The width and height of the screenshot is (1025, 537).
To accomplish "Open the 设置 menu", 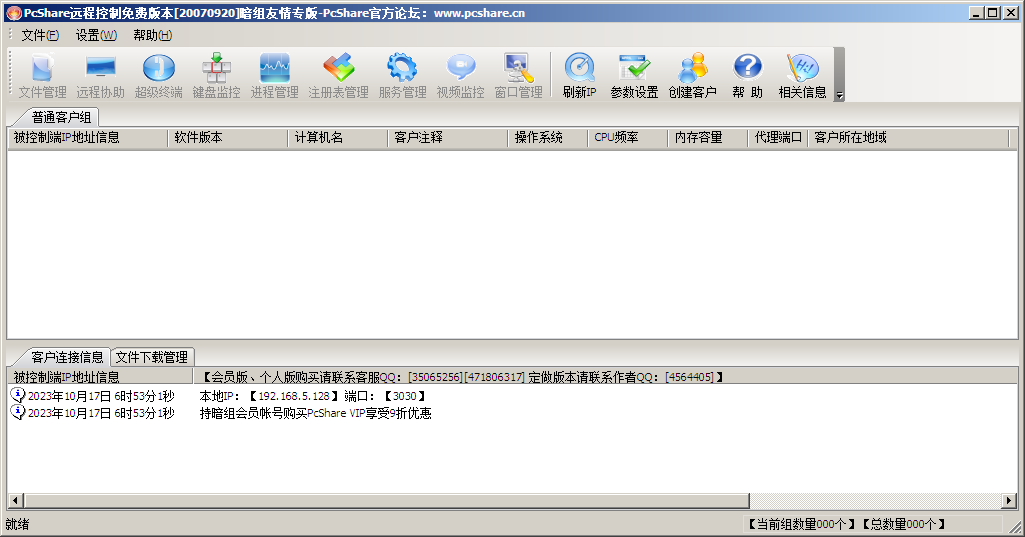I will point(96,35).
